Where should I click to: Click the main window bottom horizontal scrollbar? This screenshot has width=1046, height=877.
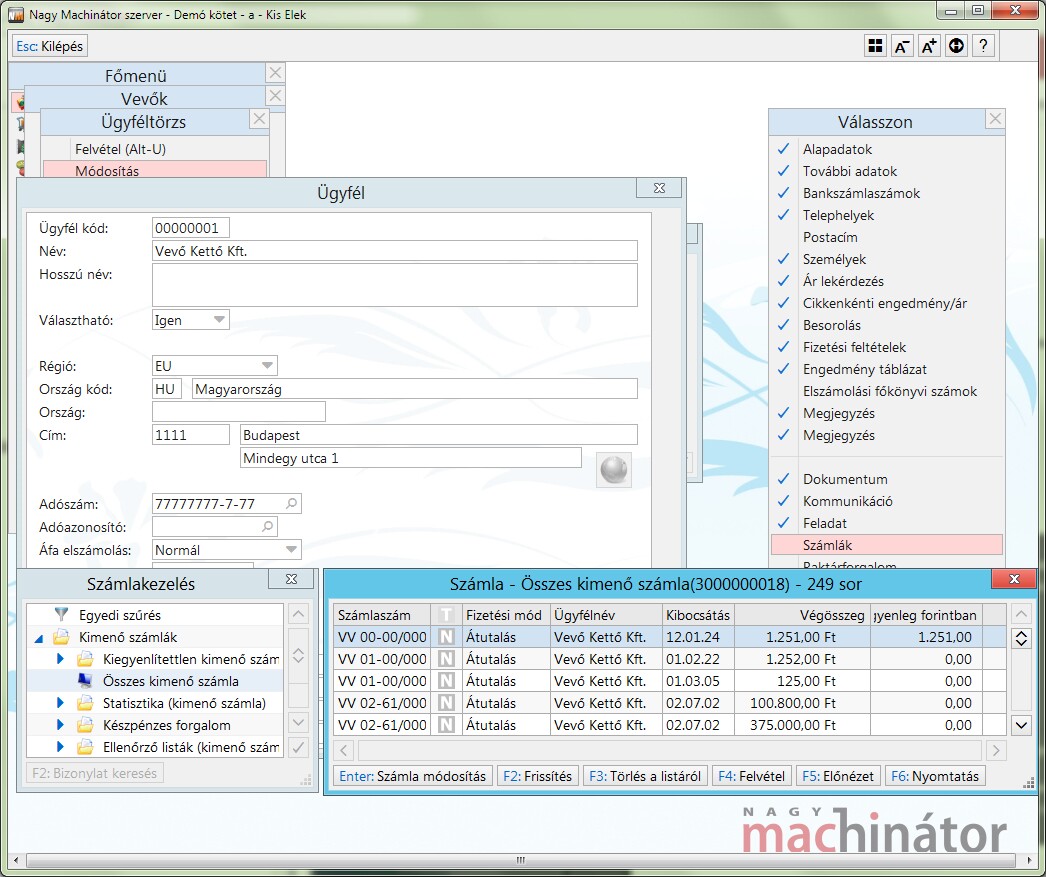click(521, 860)
